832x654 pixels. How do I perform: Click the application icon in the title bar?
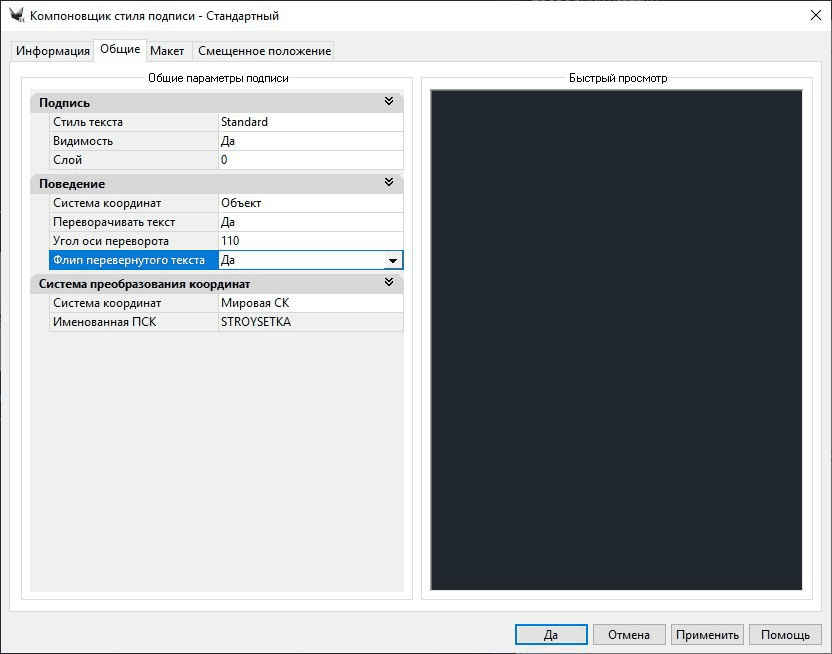(16, 15)
